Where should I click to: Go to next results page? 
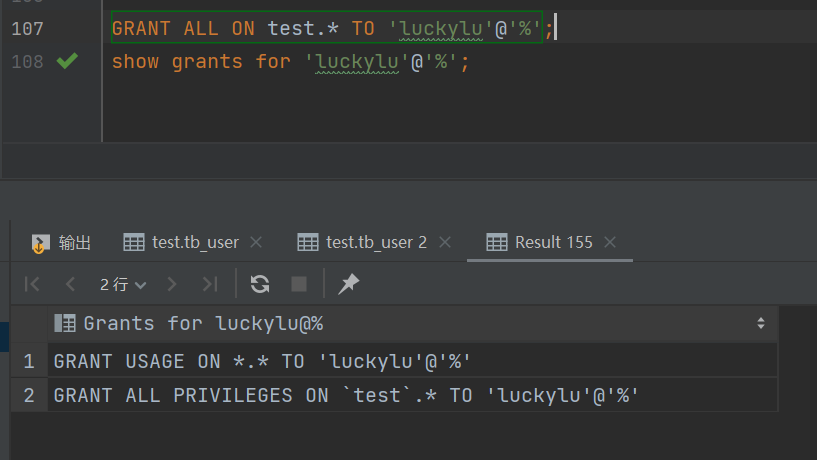click(x=172, y=285)
